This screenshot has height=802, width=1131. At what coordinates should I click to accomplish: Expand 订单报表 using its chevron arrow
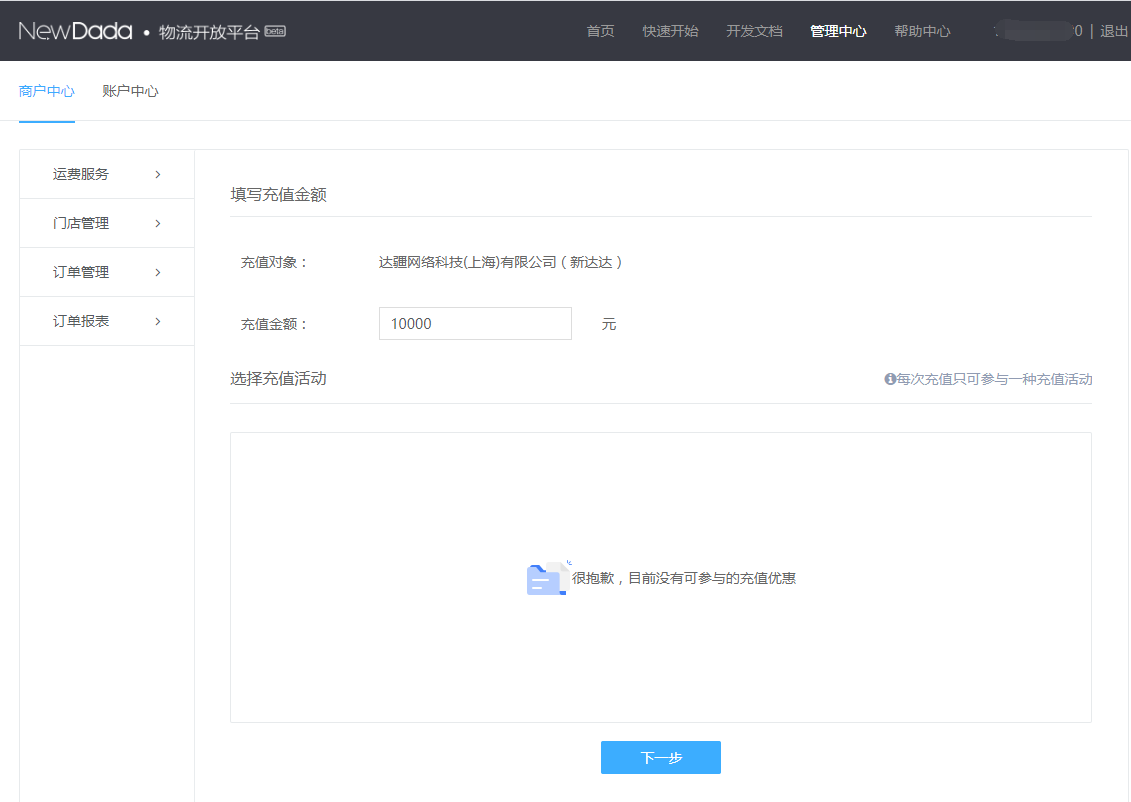[x=158, y=321]
